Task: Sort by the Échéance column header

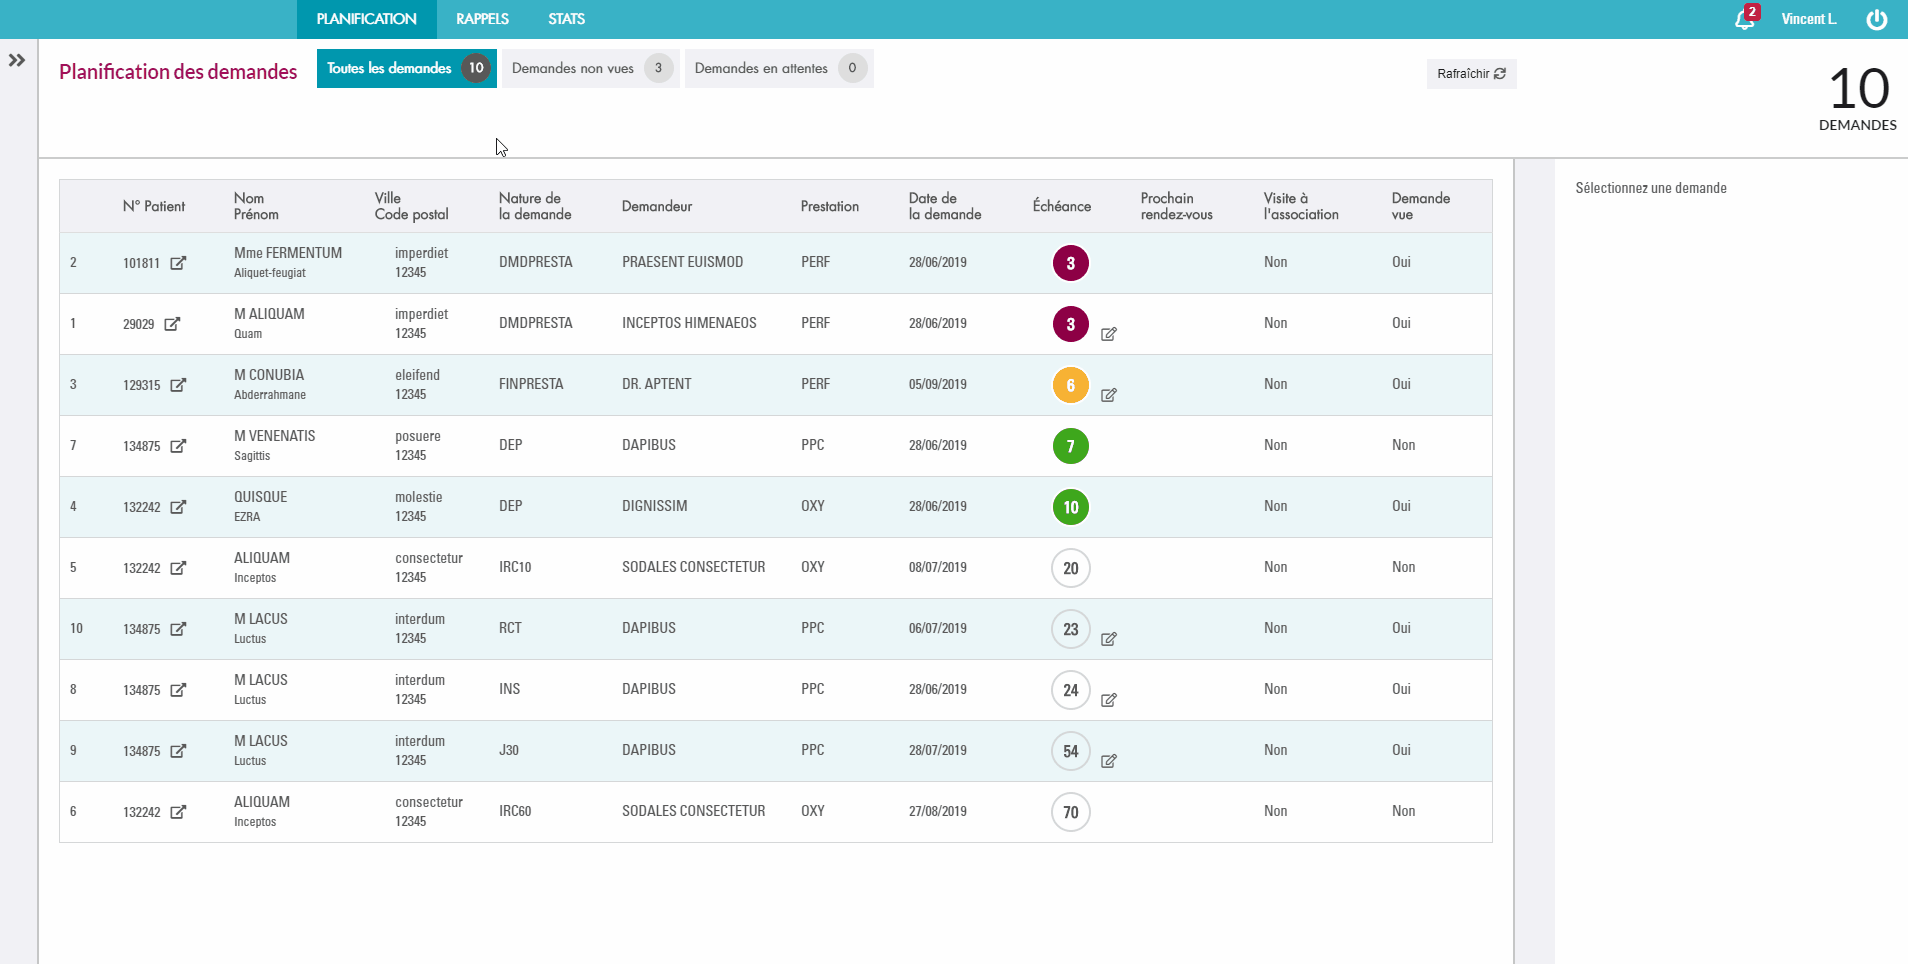Action: [x=1061, y=206]
